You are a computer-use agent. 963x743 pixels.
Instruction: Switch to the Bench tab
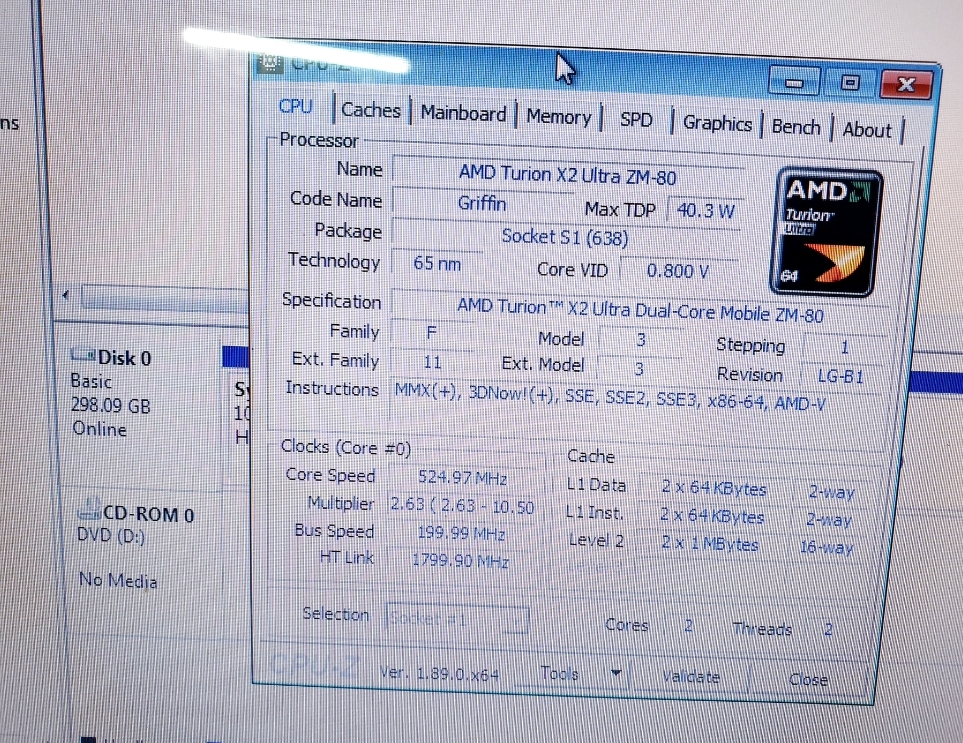[796, 126]
